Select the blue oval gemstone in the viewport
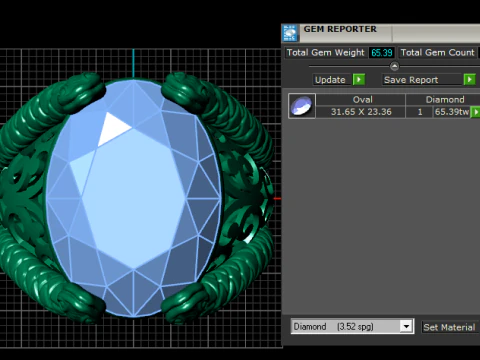 click(133, 198)
